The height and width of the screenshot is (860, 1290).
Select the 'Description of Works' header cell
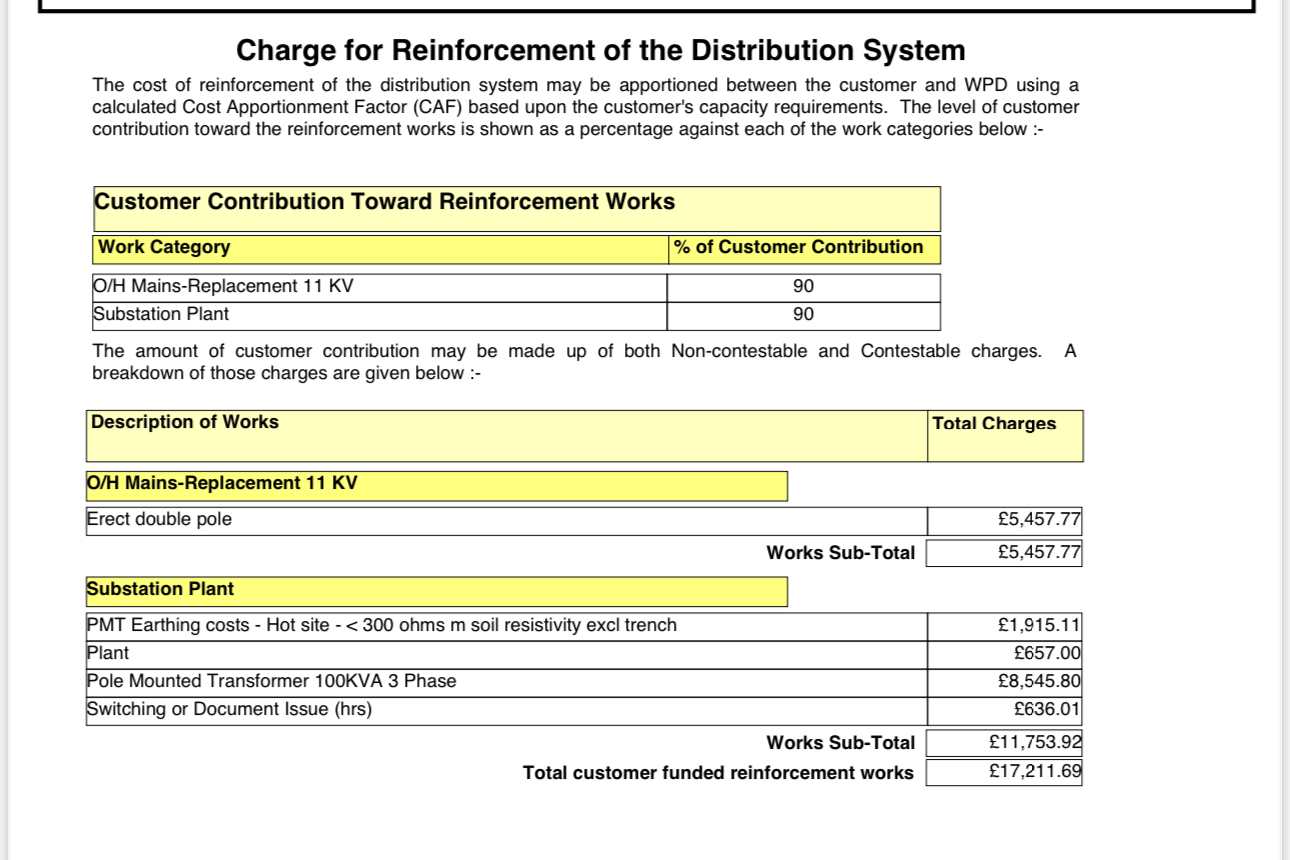507,436
